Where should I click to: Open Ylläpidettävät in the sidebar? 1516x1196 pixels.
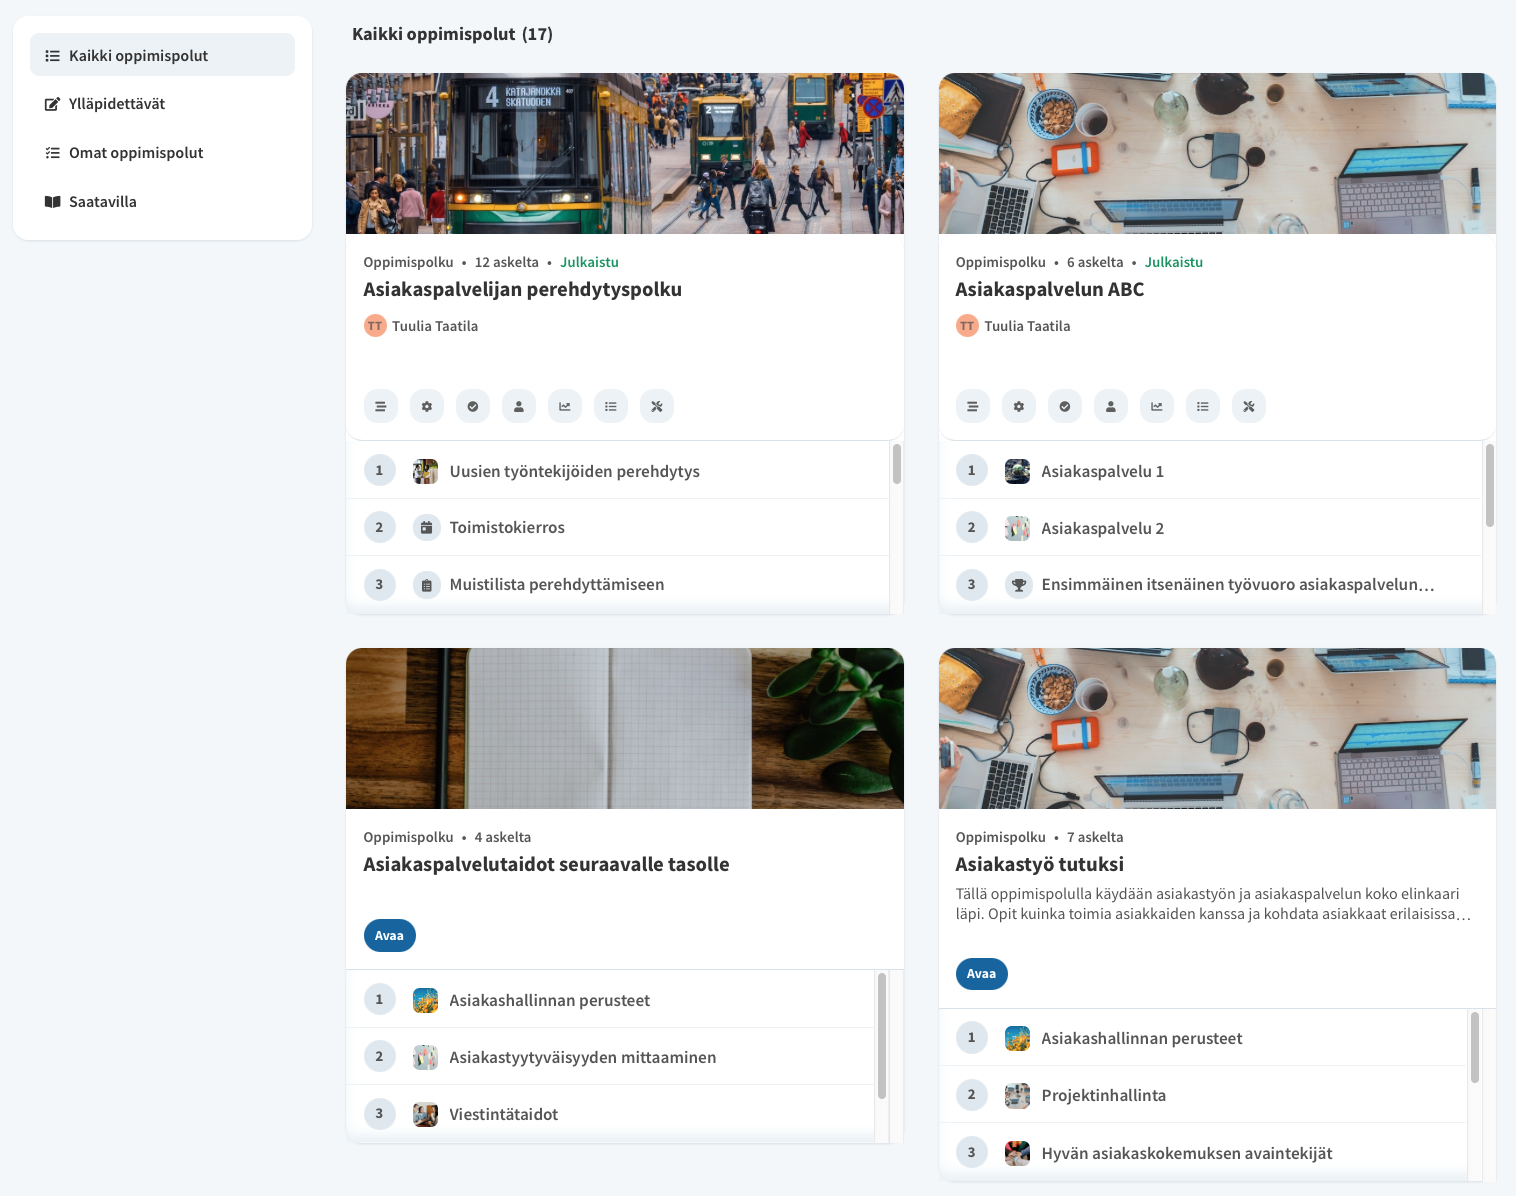[117, 104]
